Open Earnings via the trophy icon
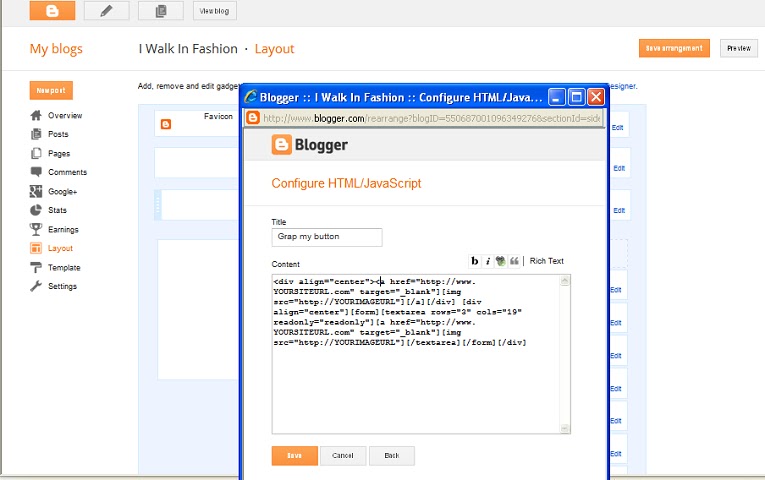The height and width of the screenshot is (480, 765). click(36, 229)
